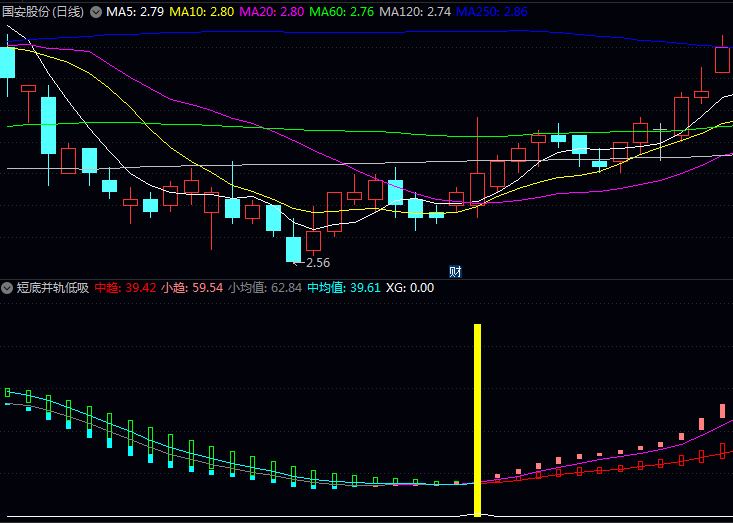Image resolution: width=733 pixels, height=523 pixels.
Task: Click the tall yellow XG signal bar
Action: pos(478,418)
